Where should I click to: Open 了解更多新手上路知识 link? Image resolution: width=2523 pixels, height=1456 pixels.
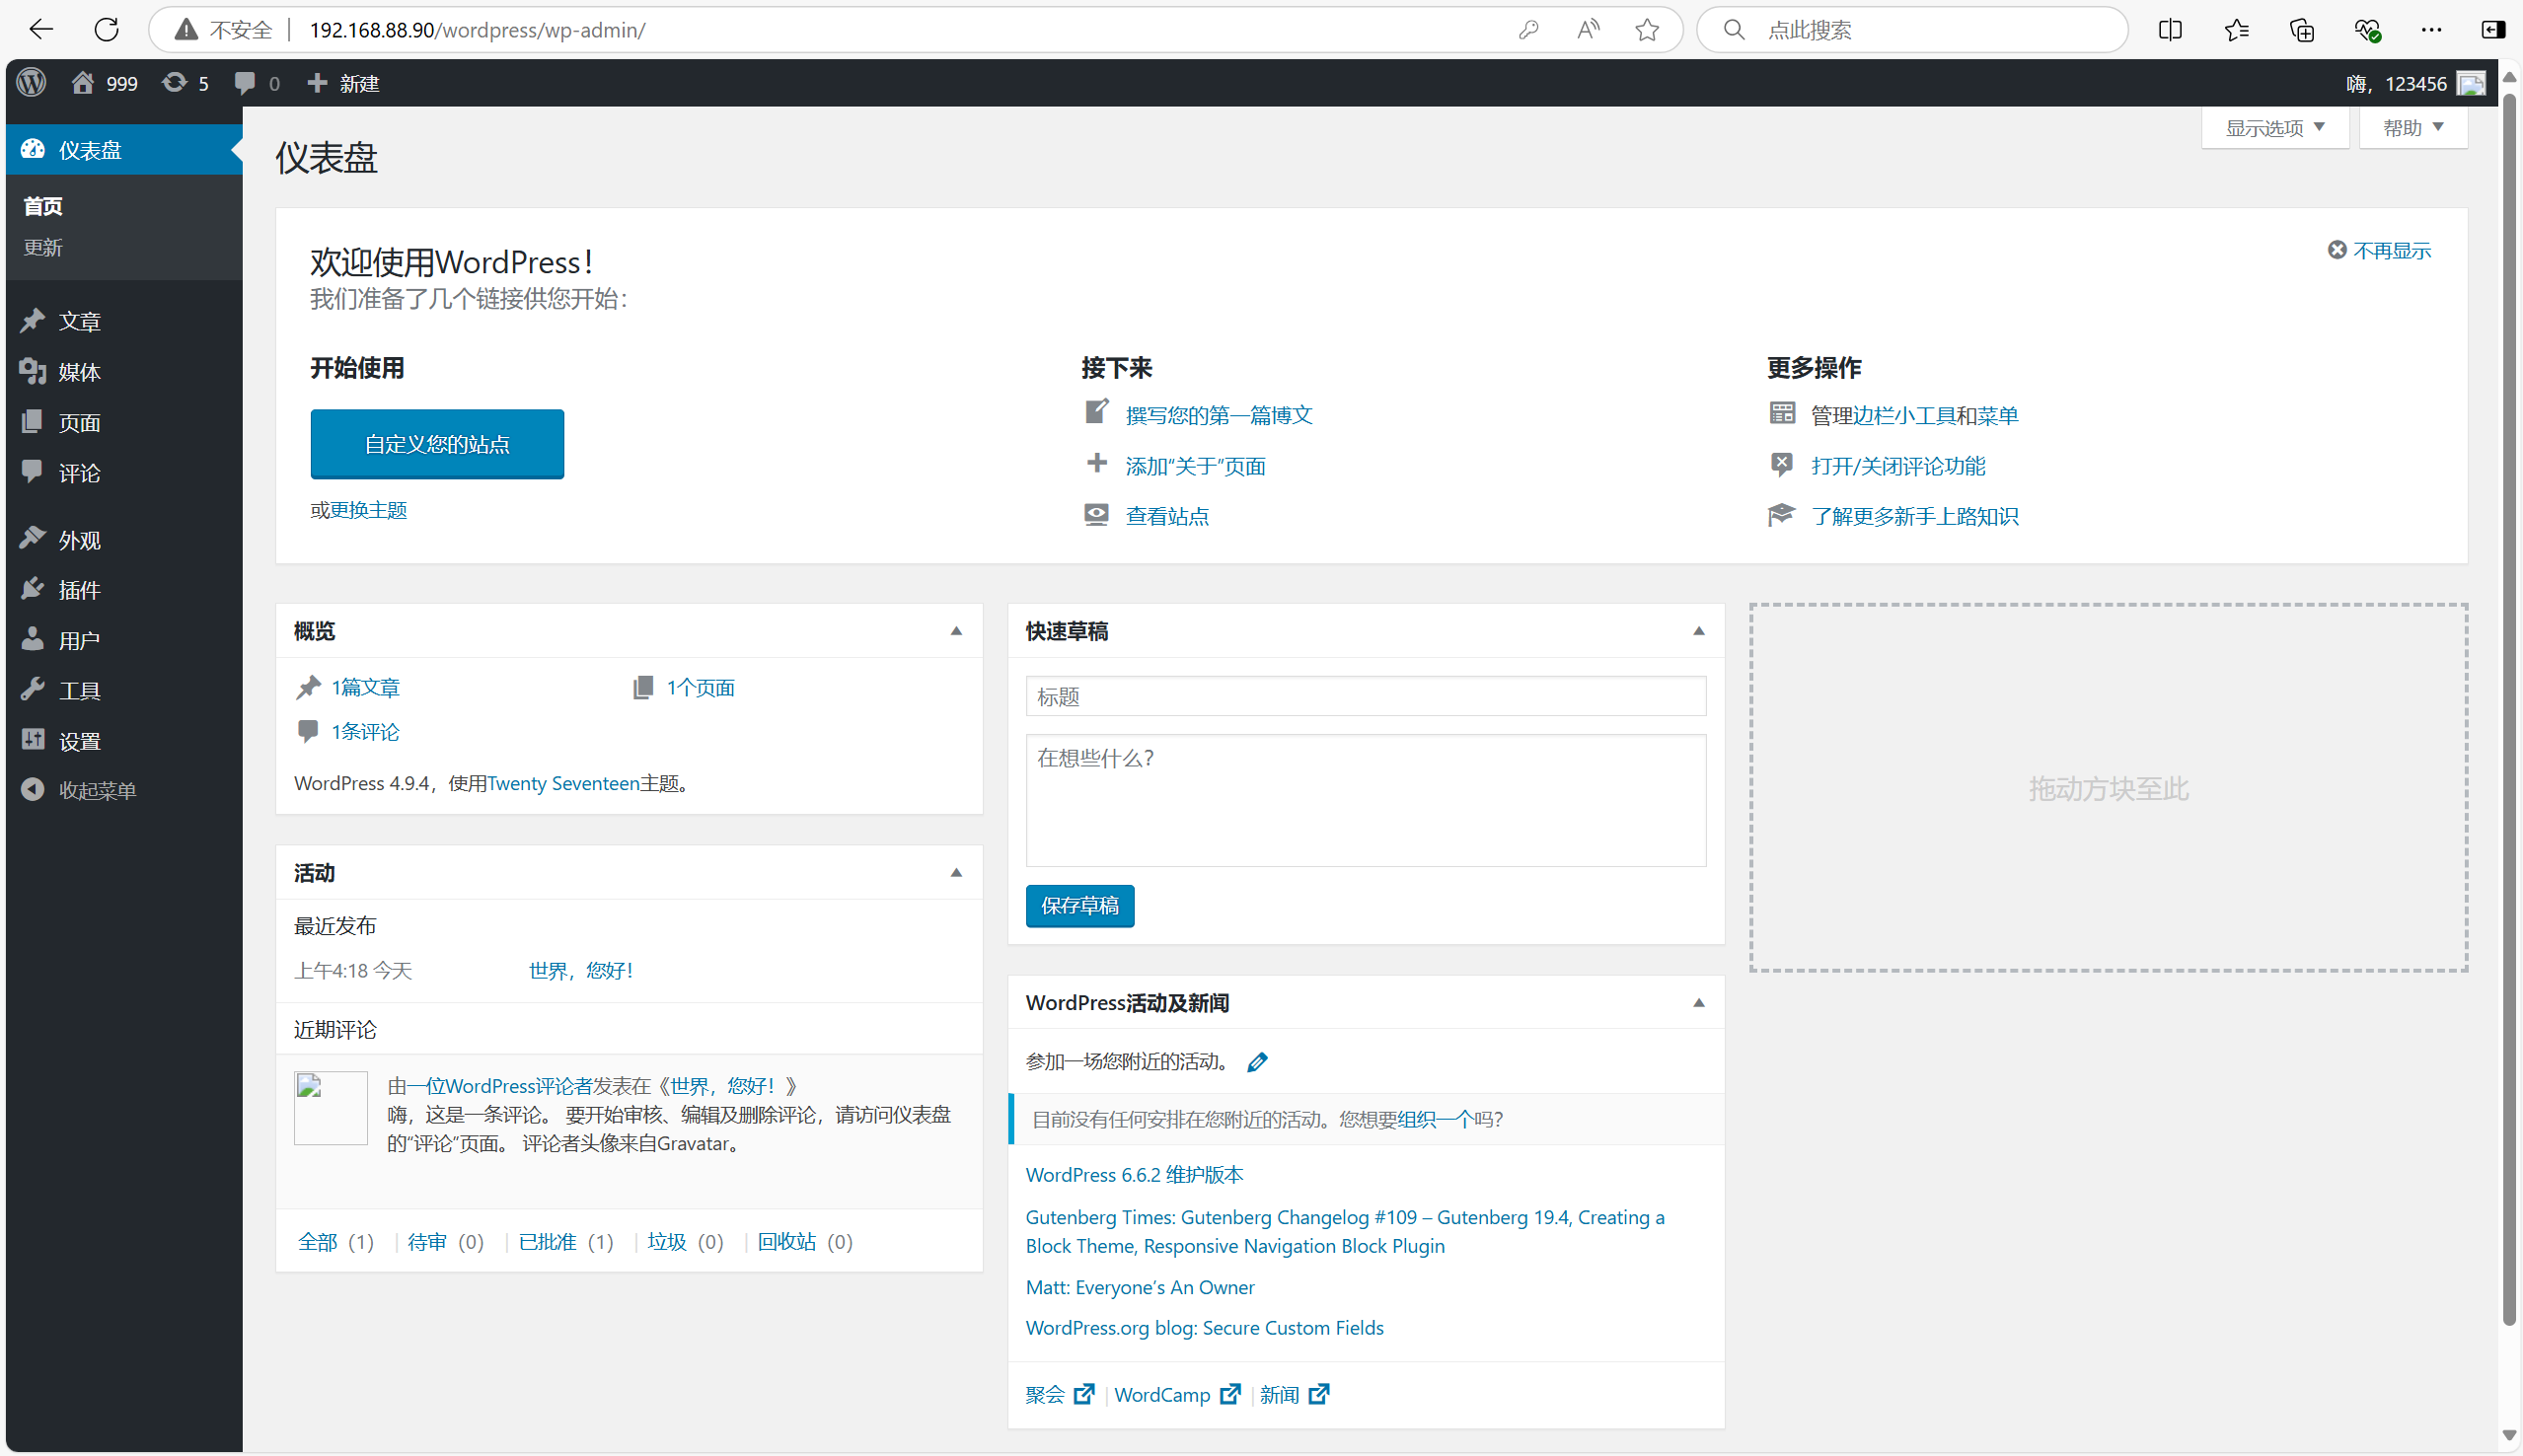click(x=1914, y=517)
